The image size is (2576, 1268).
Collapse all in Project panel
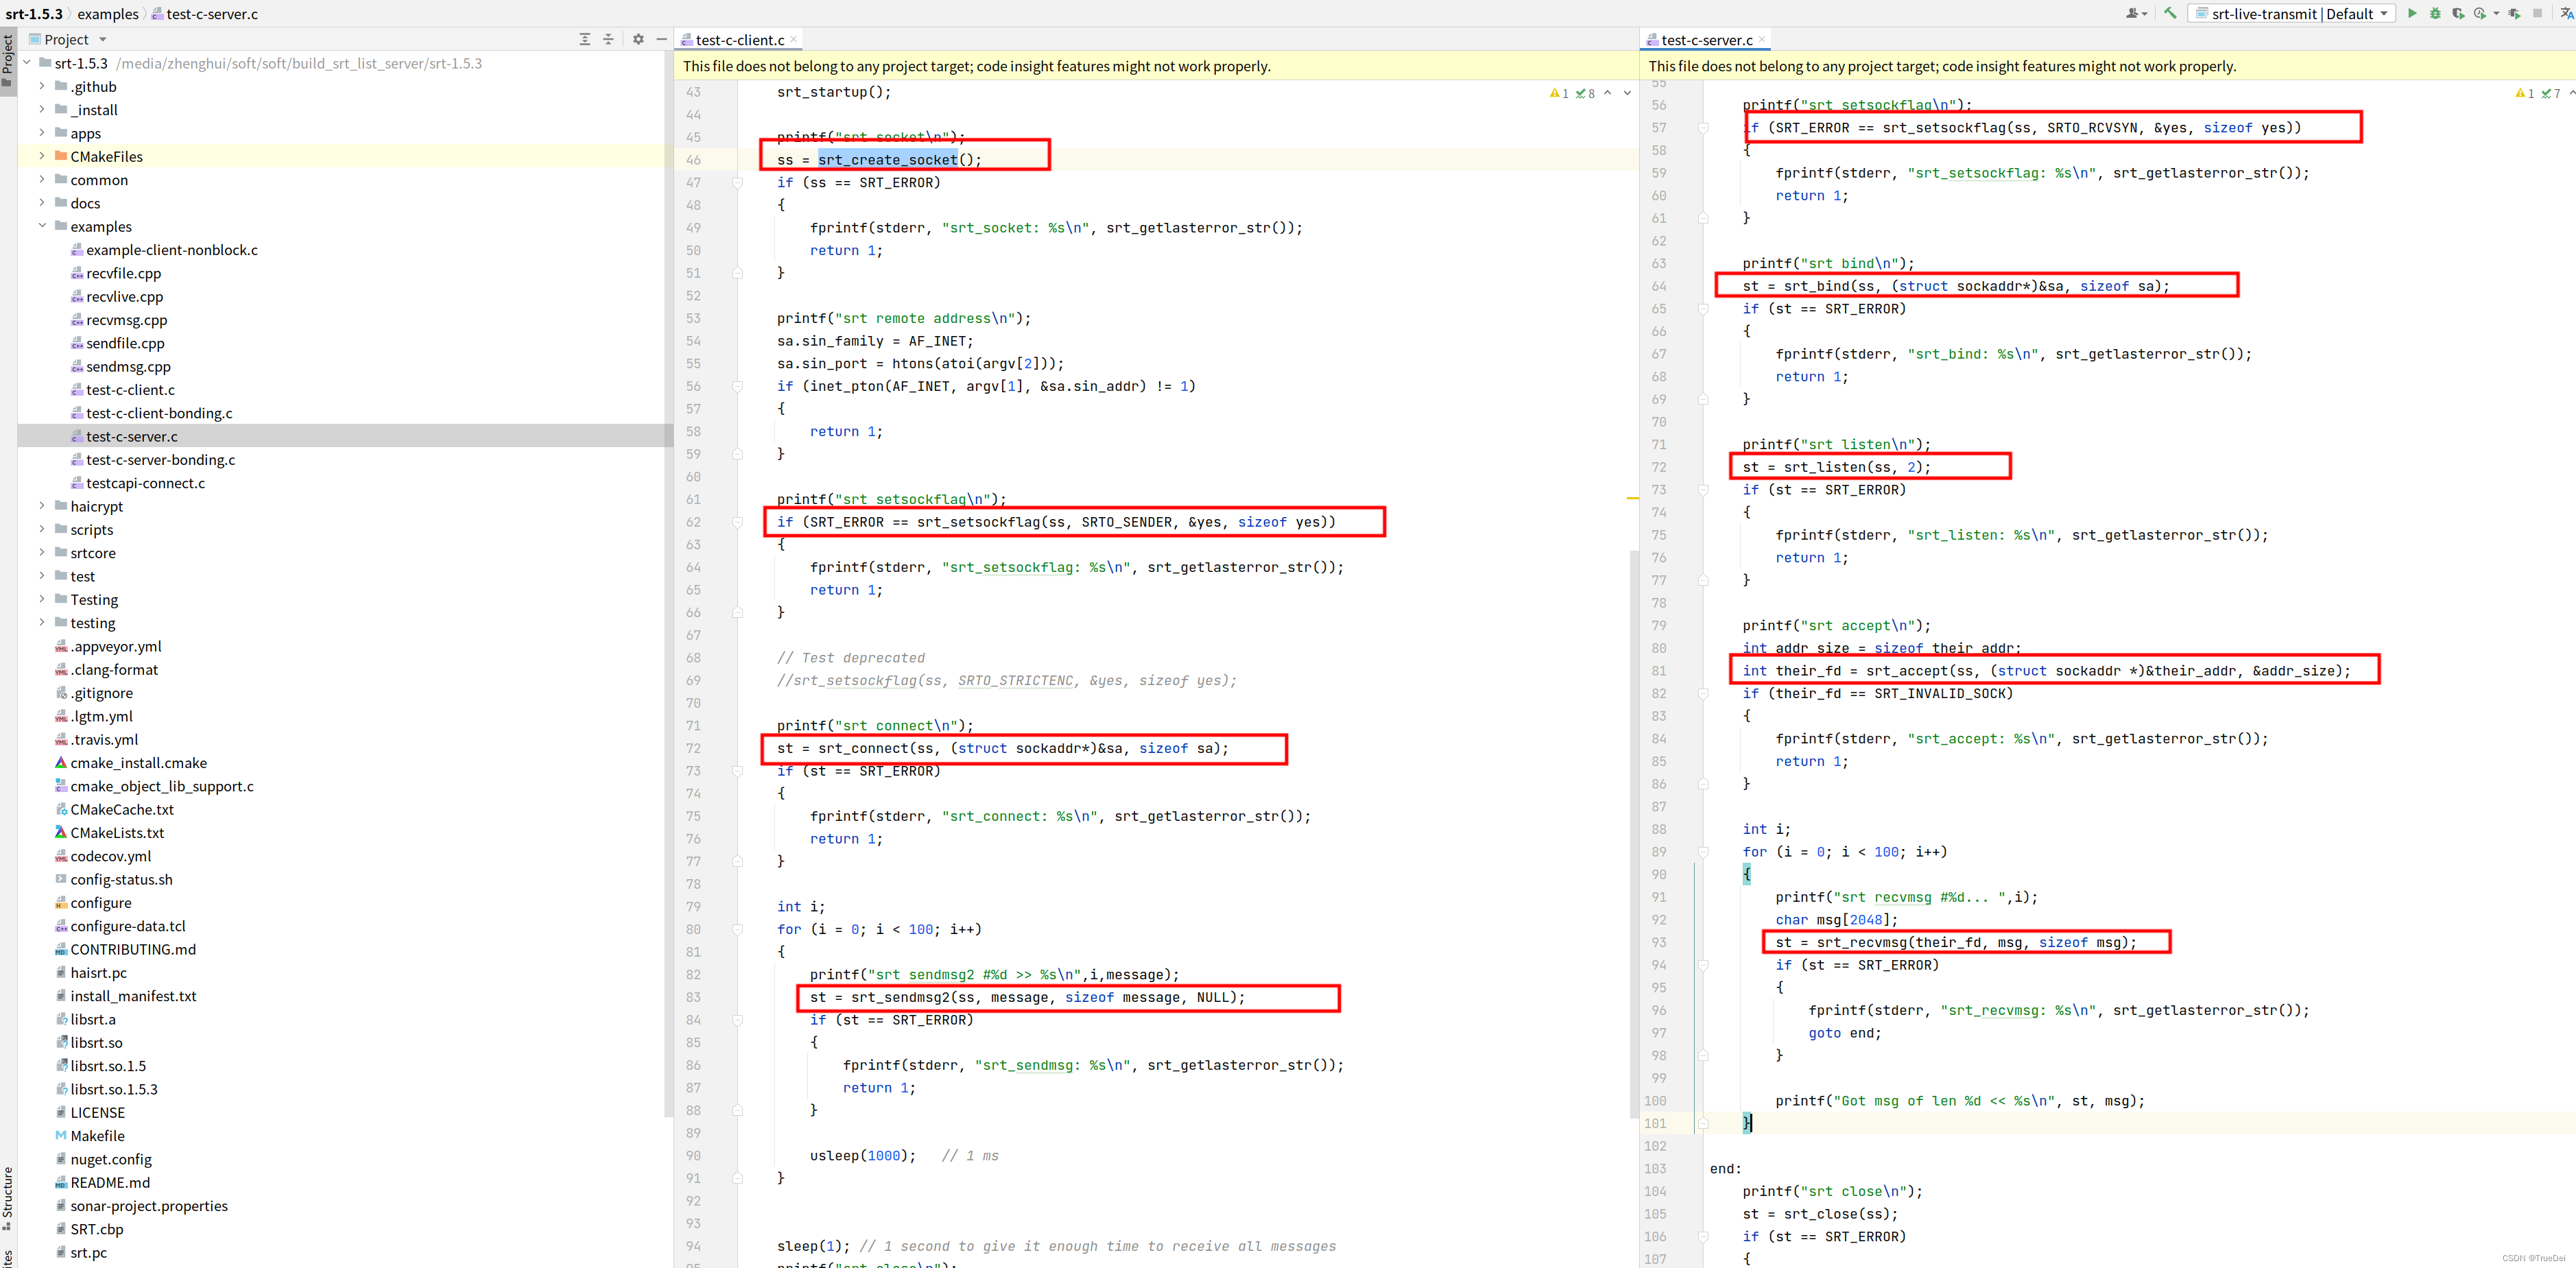tap(608, 39)
